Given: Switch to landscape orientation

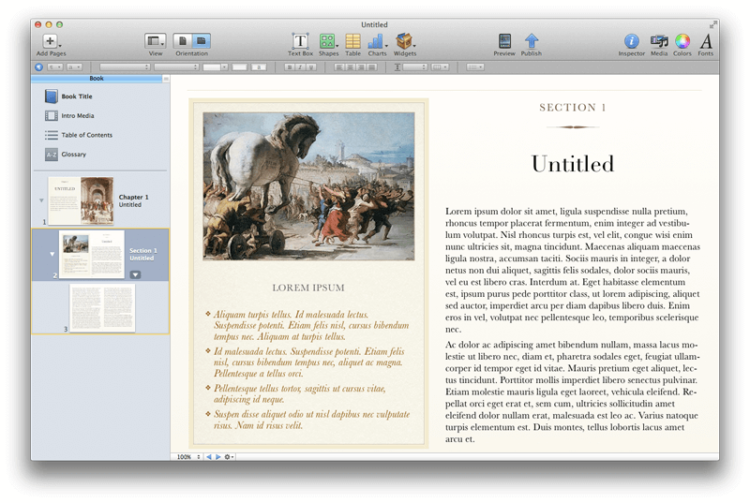Looking at the screenshot, I should pos(200,41).
